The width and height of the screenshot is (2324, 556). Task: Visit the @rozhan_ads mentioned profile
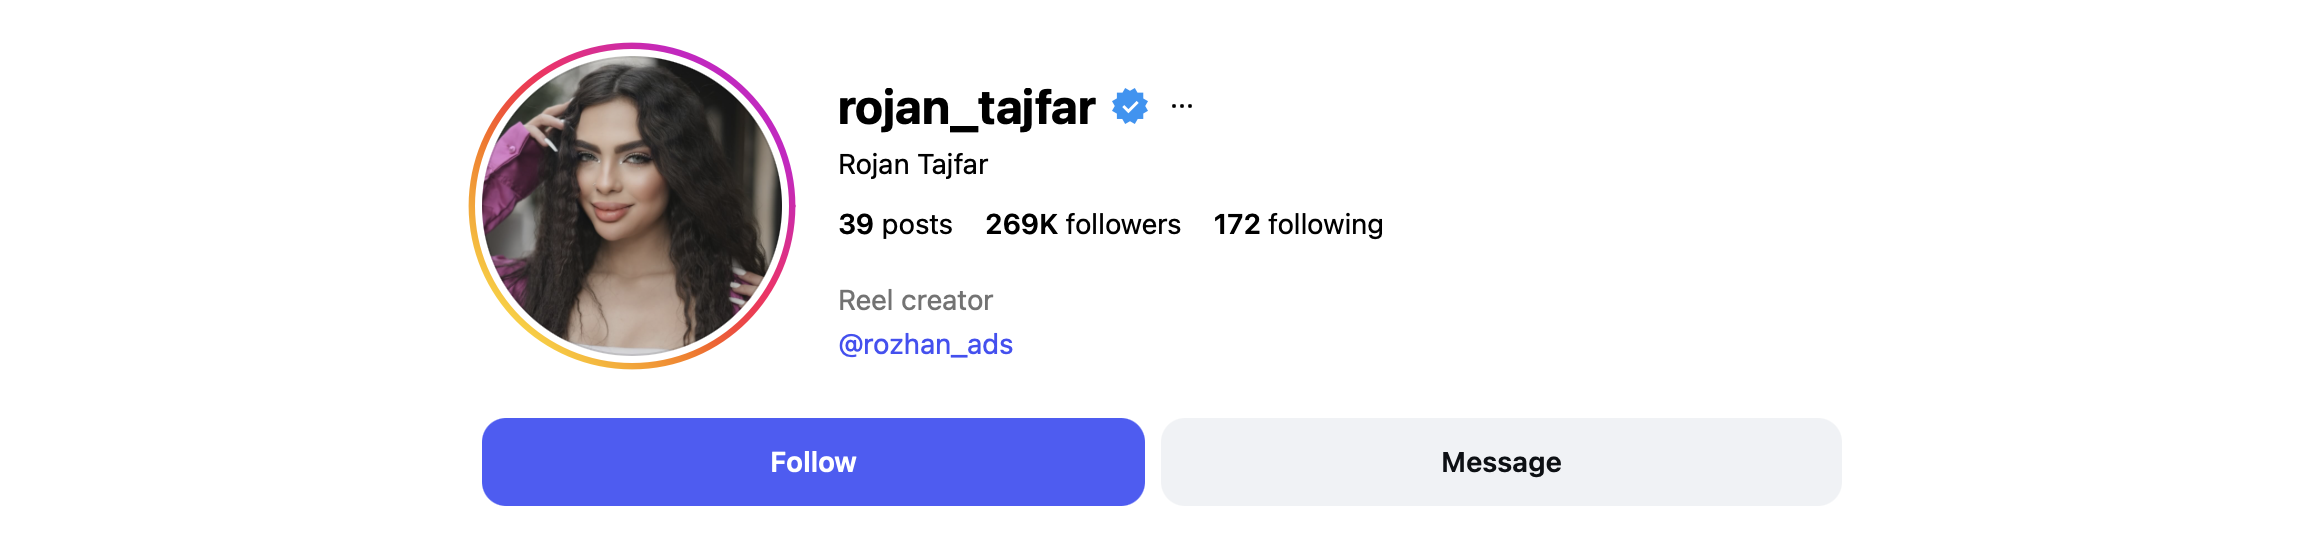point(925,345)
